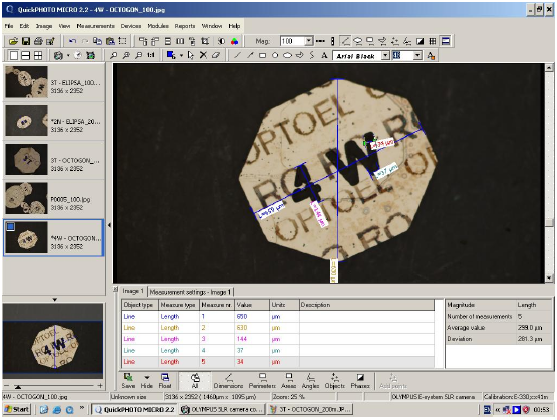
Task: Collapse the thumbnail panel with the left arrow
Action: point(109,225)
